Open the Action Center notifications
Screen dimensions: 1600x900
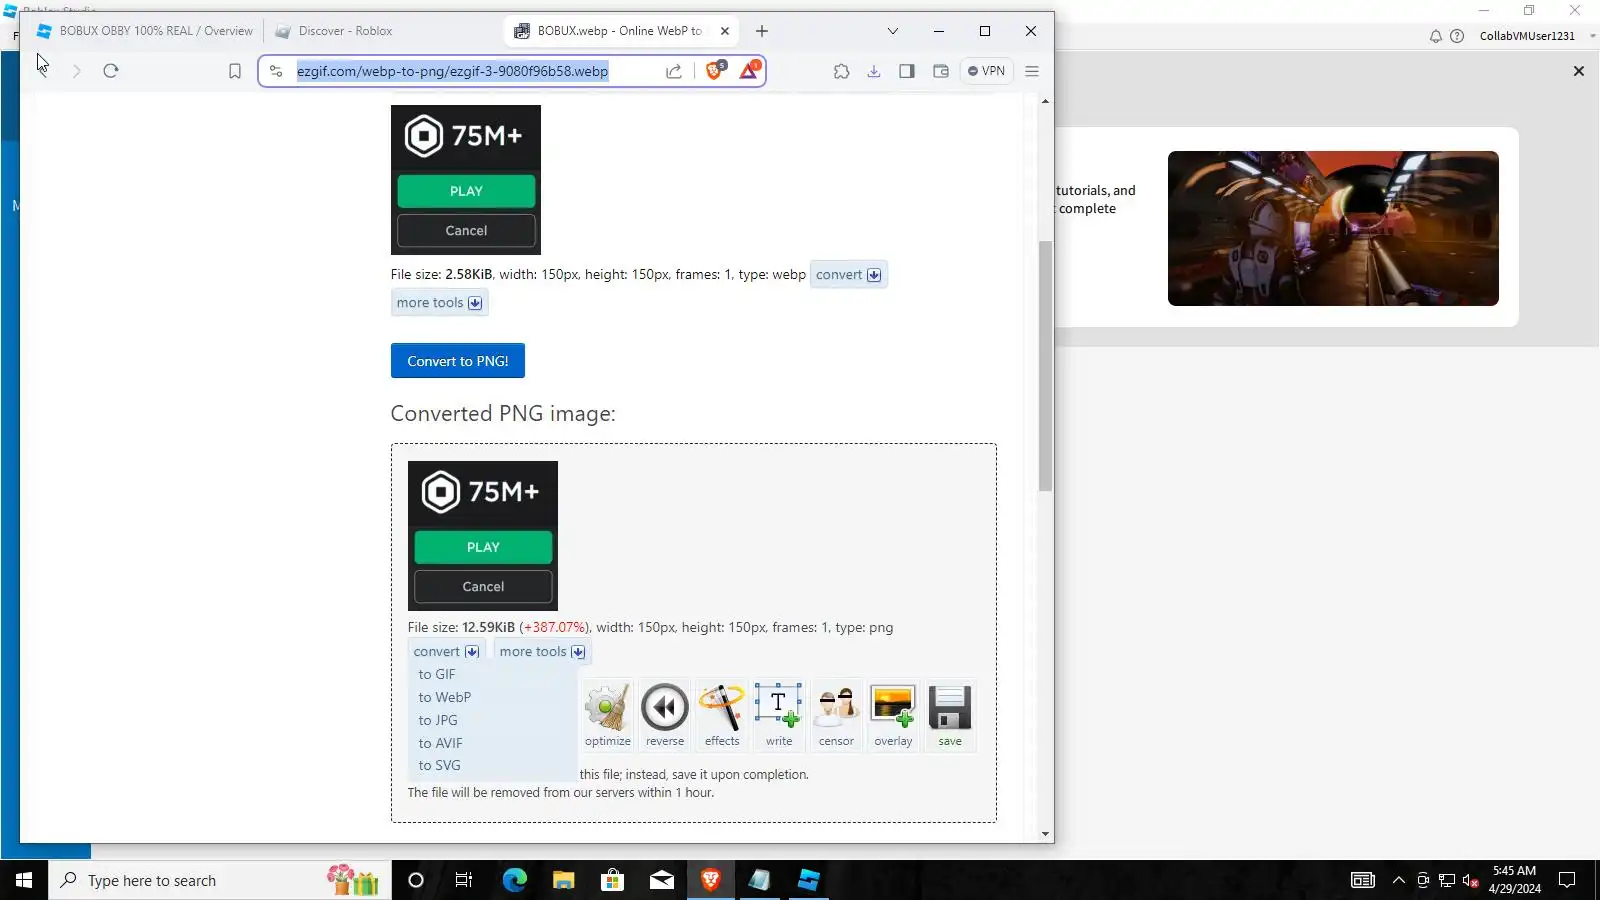1568,880
